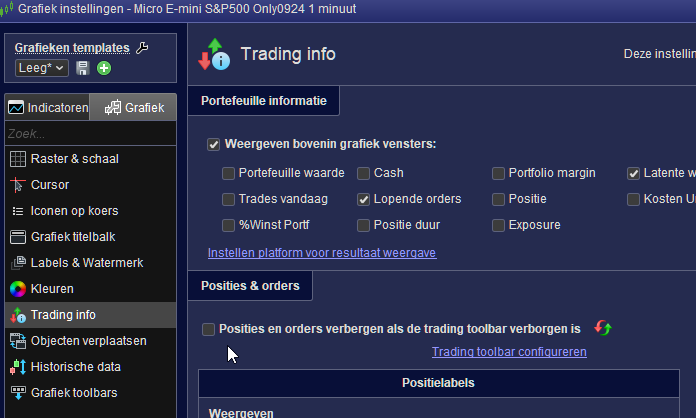Open Raster & schaal settings
This screenshot has width=696, height=418.
coord(91,159)
